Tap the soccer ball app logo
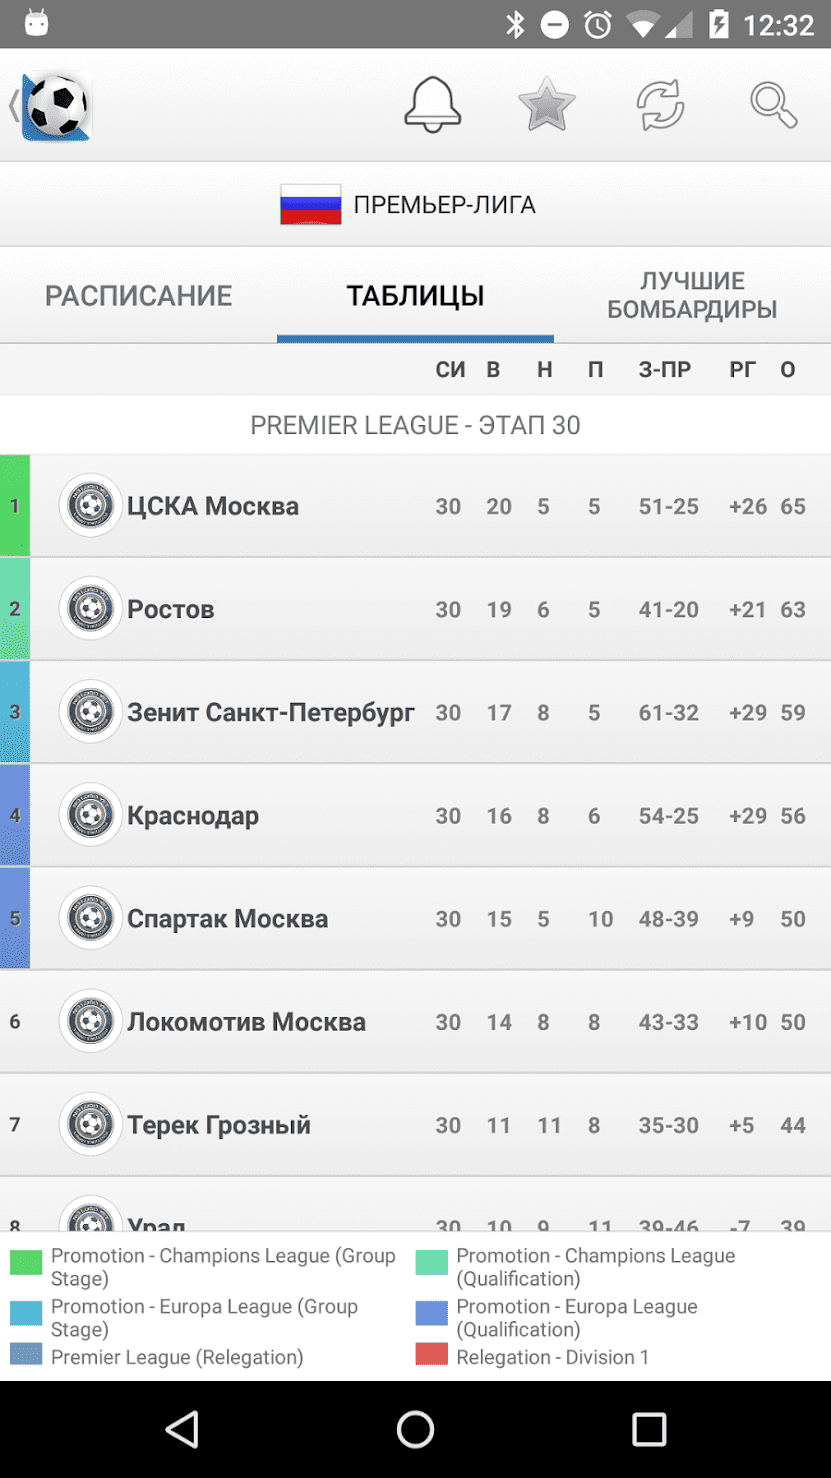Viewport: 831px width, 1478px height. click(56, 105)
